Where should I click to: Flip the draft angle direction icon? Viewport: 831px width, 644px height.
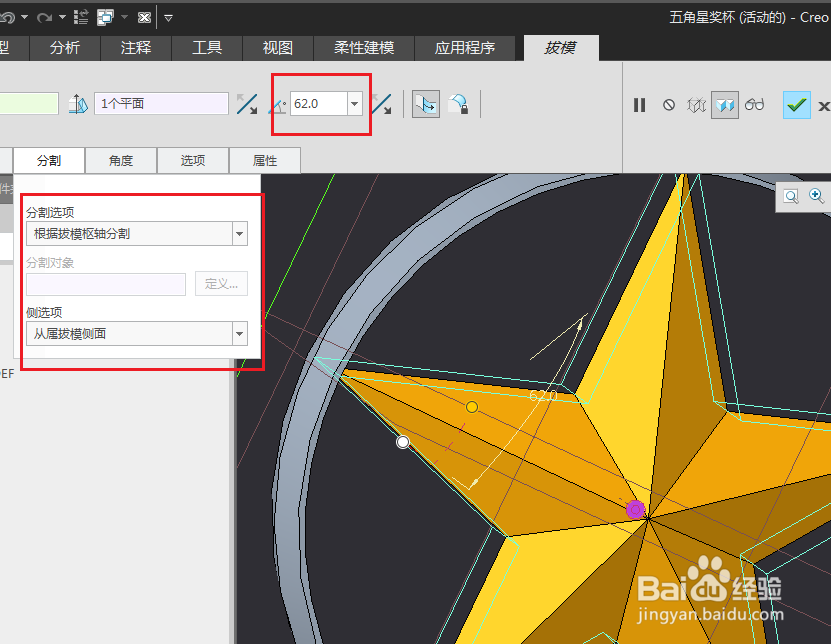[x=382, y=104]
